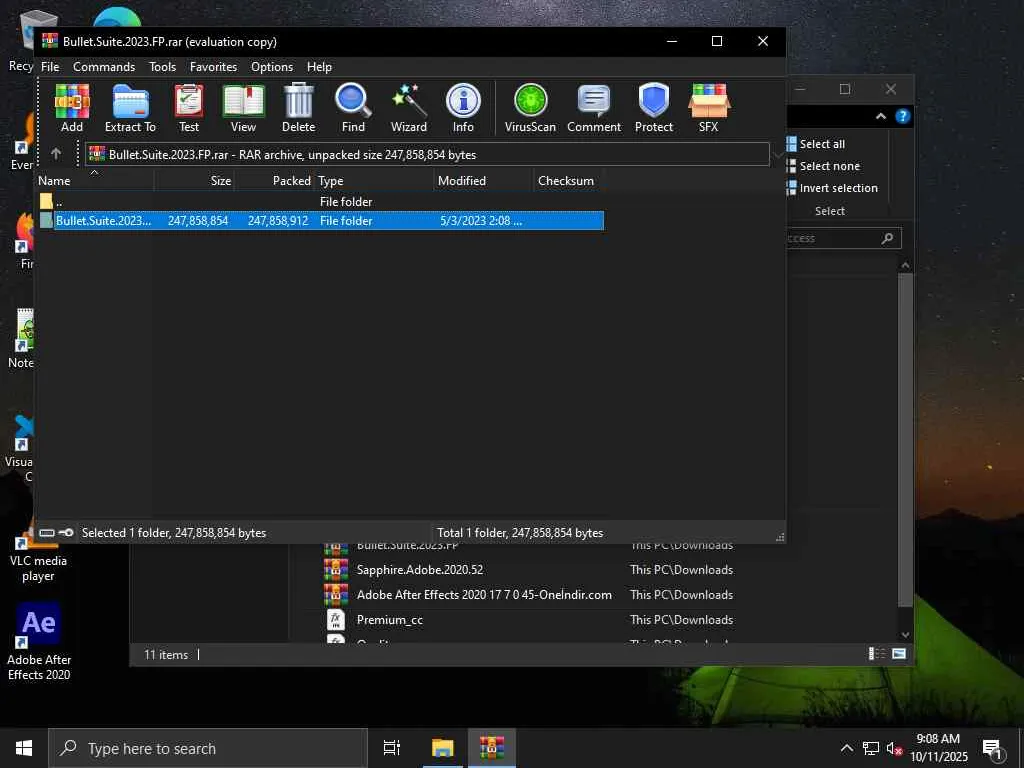Open the Commands menu
This screenshot has height=768, width=1024.
[104, 67]
